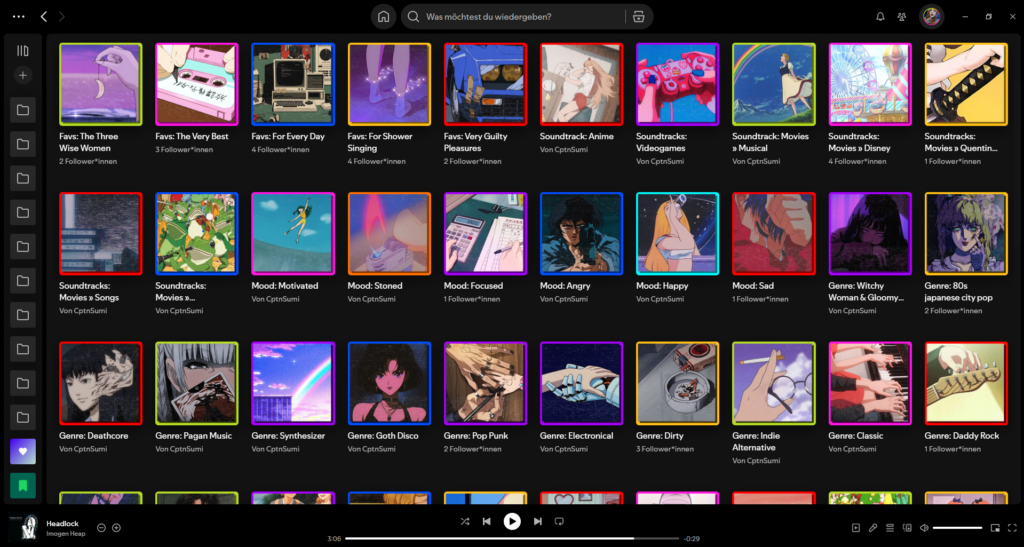Open the Liked Songs heart tile

(x=23, y=451)
